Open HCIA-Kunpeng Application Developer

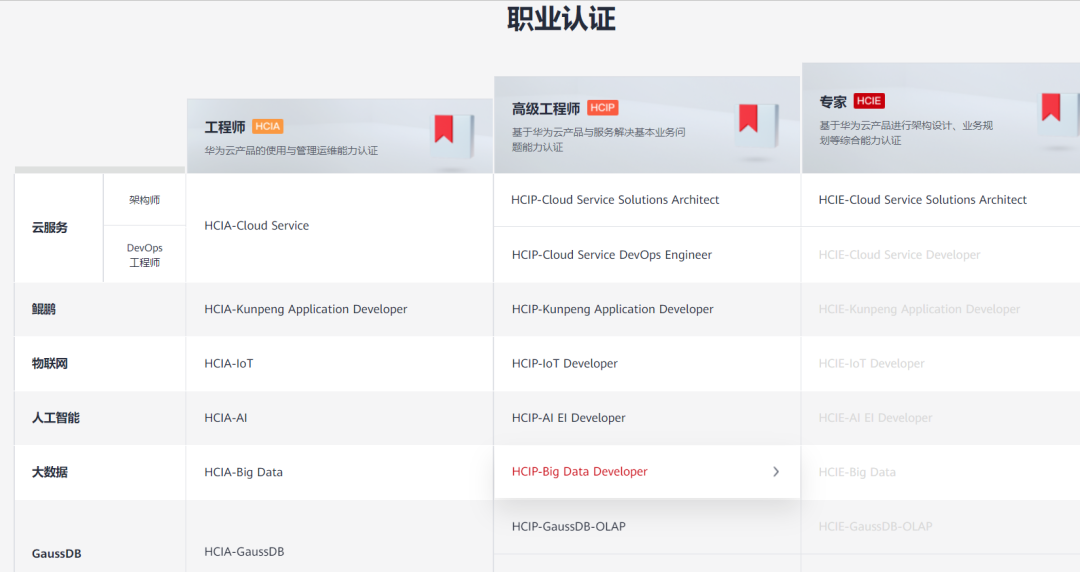coord(306,309)
